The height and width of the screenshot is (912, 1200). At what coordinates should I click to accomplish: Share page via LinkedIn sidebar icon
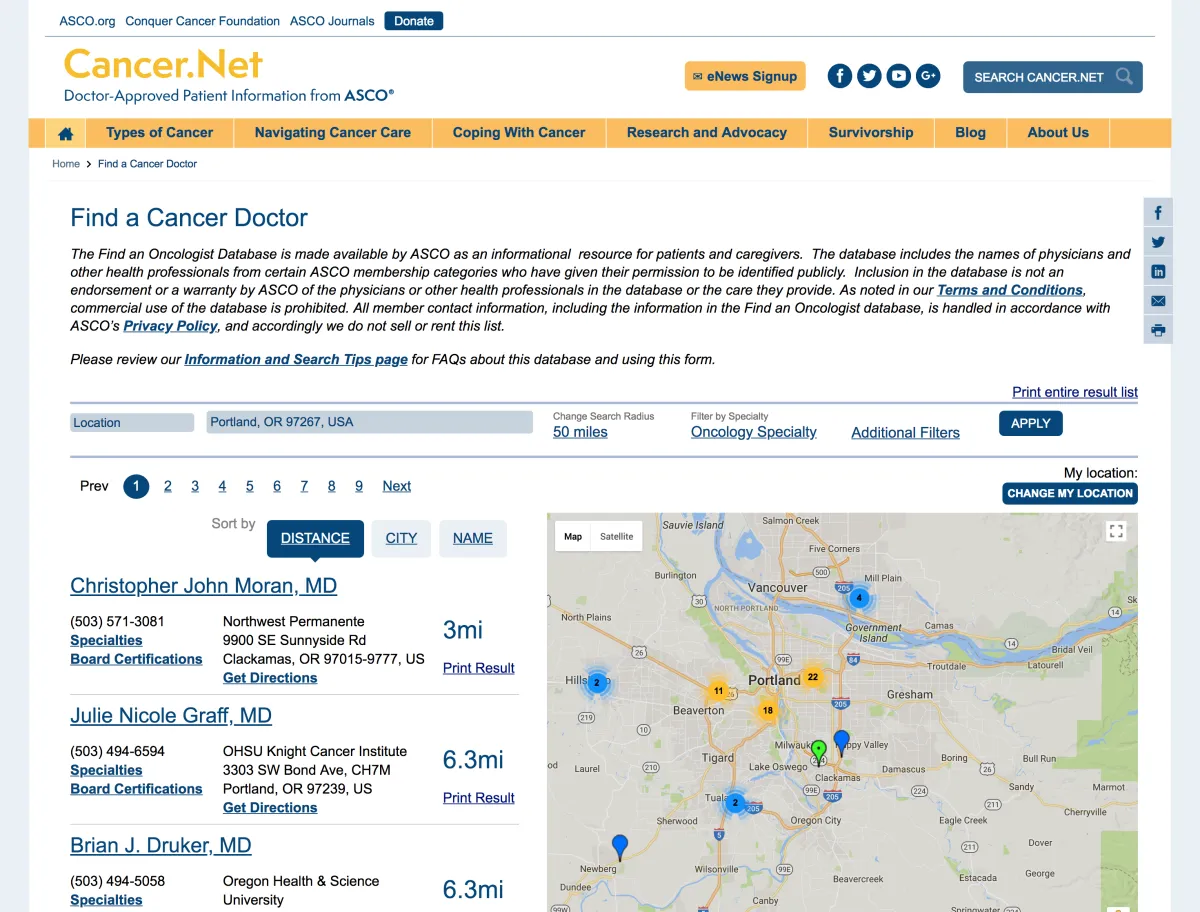tap(1158, 271)
